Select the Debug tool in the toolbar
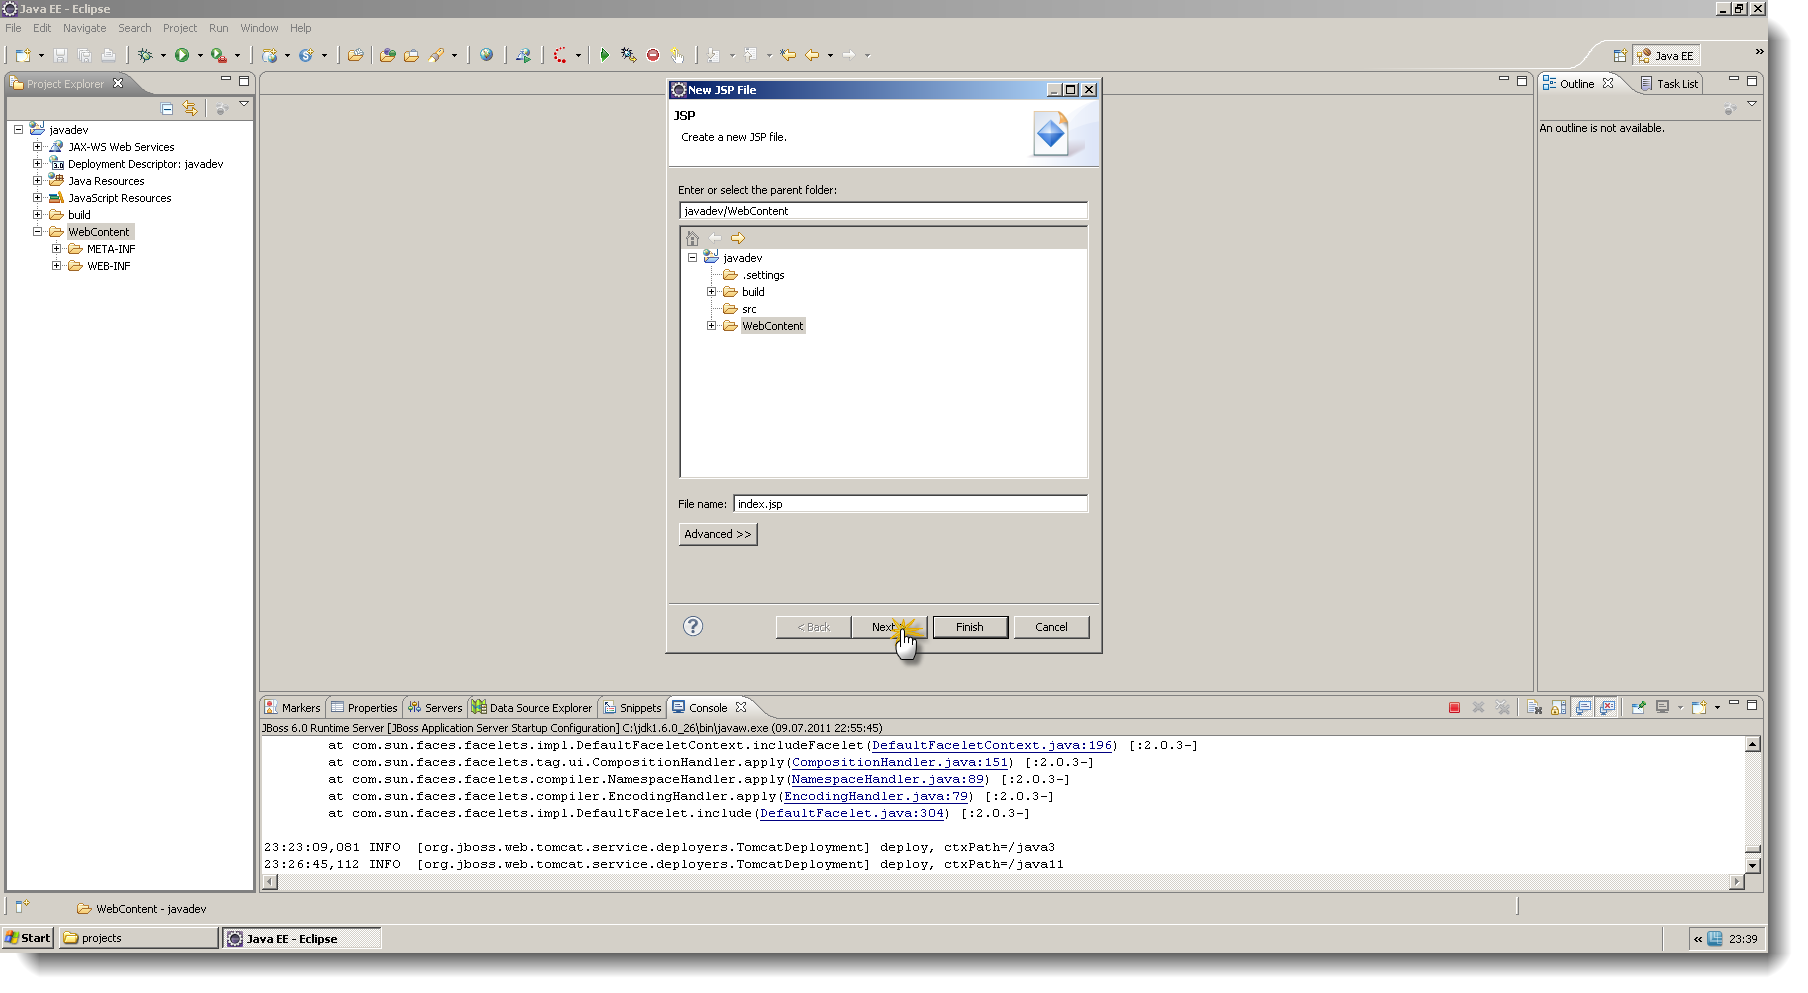Image resolution: width=1808 pixels, height=993 pixels. [x=145, y=55]
